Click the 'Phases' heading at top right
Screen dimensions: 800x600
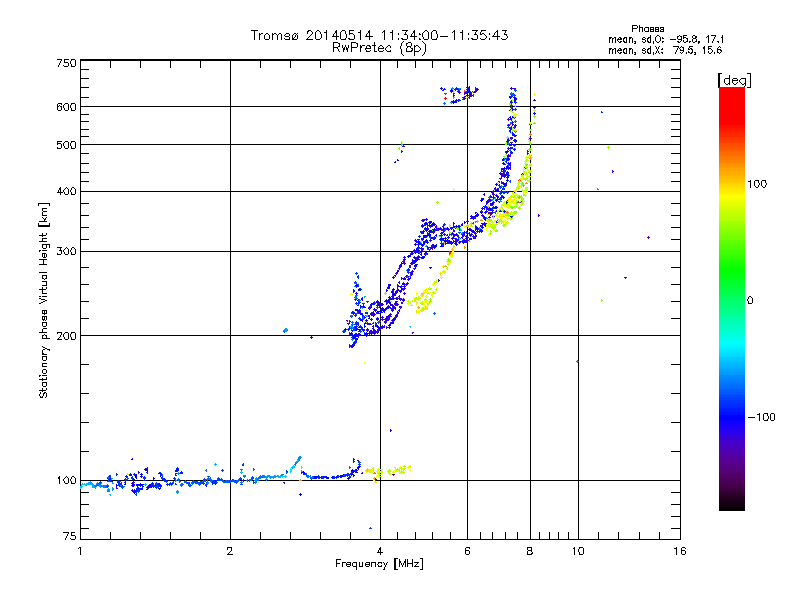tap(647, 29)
